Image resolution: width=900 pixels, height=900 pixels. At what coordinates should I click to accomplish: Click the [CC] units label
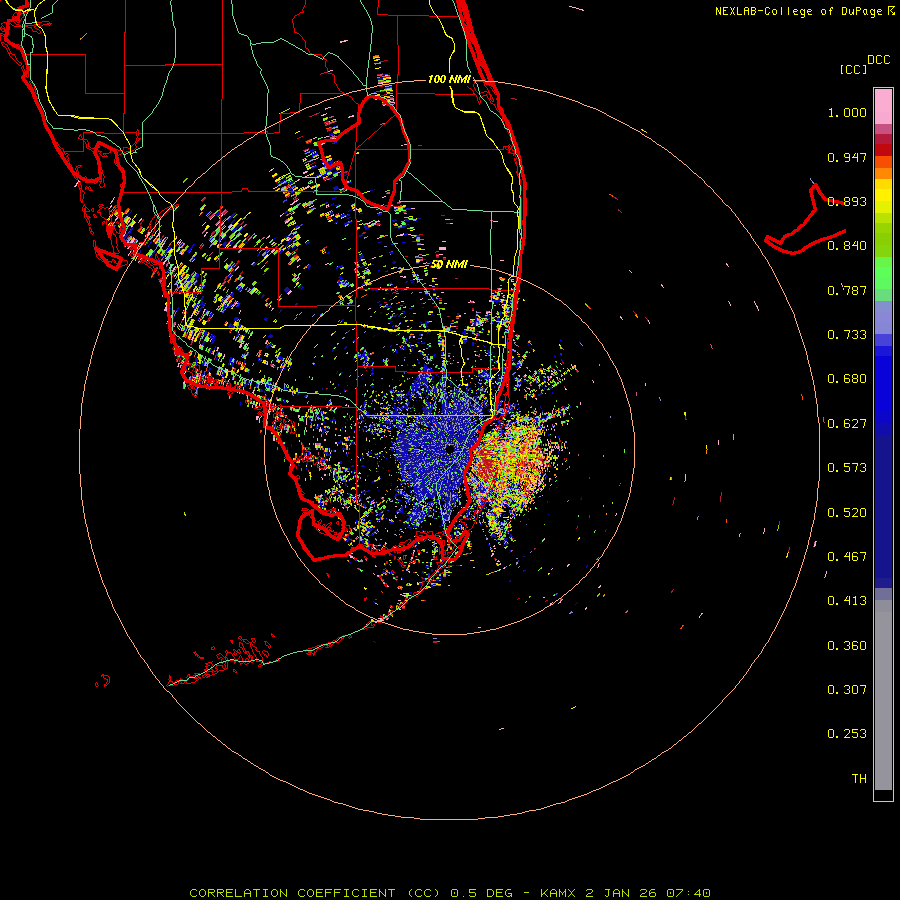(x=854, y=69)
